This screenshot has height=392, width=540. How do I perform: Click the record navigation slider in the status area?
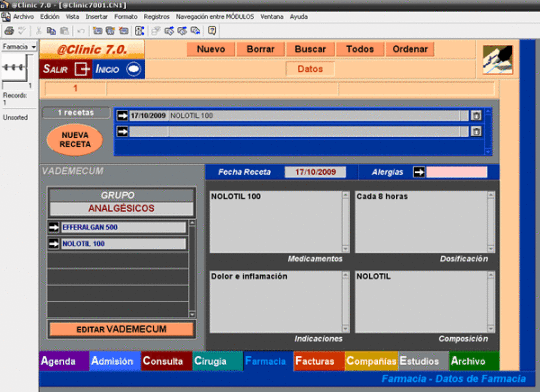[x=14, y=67]
